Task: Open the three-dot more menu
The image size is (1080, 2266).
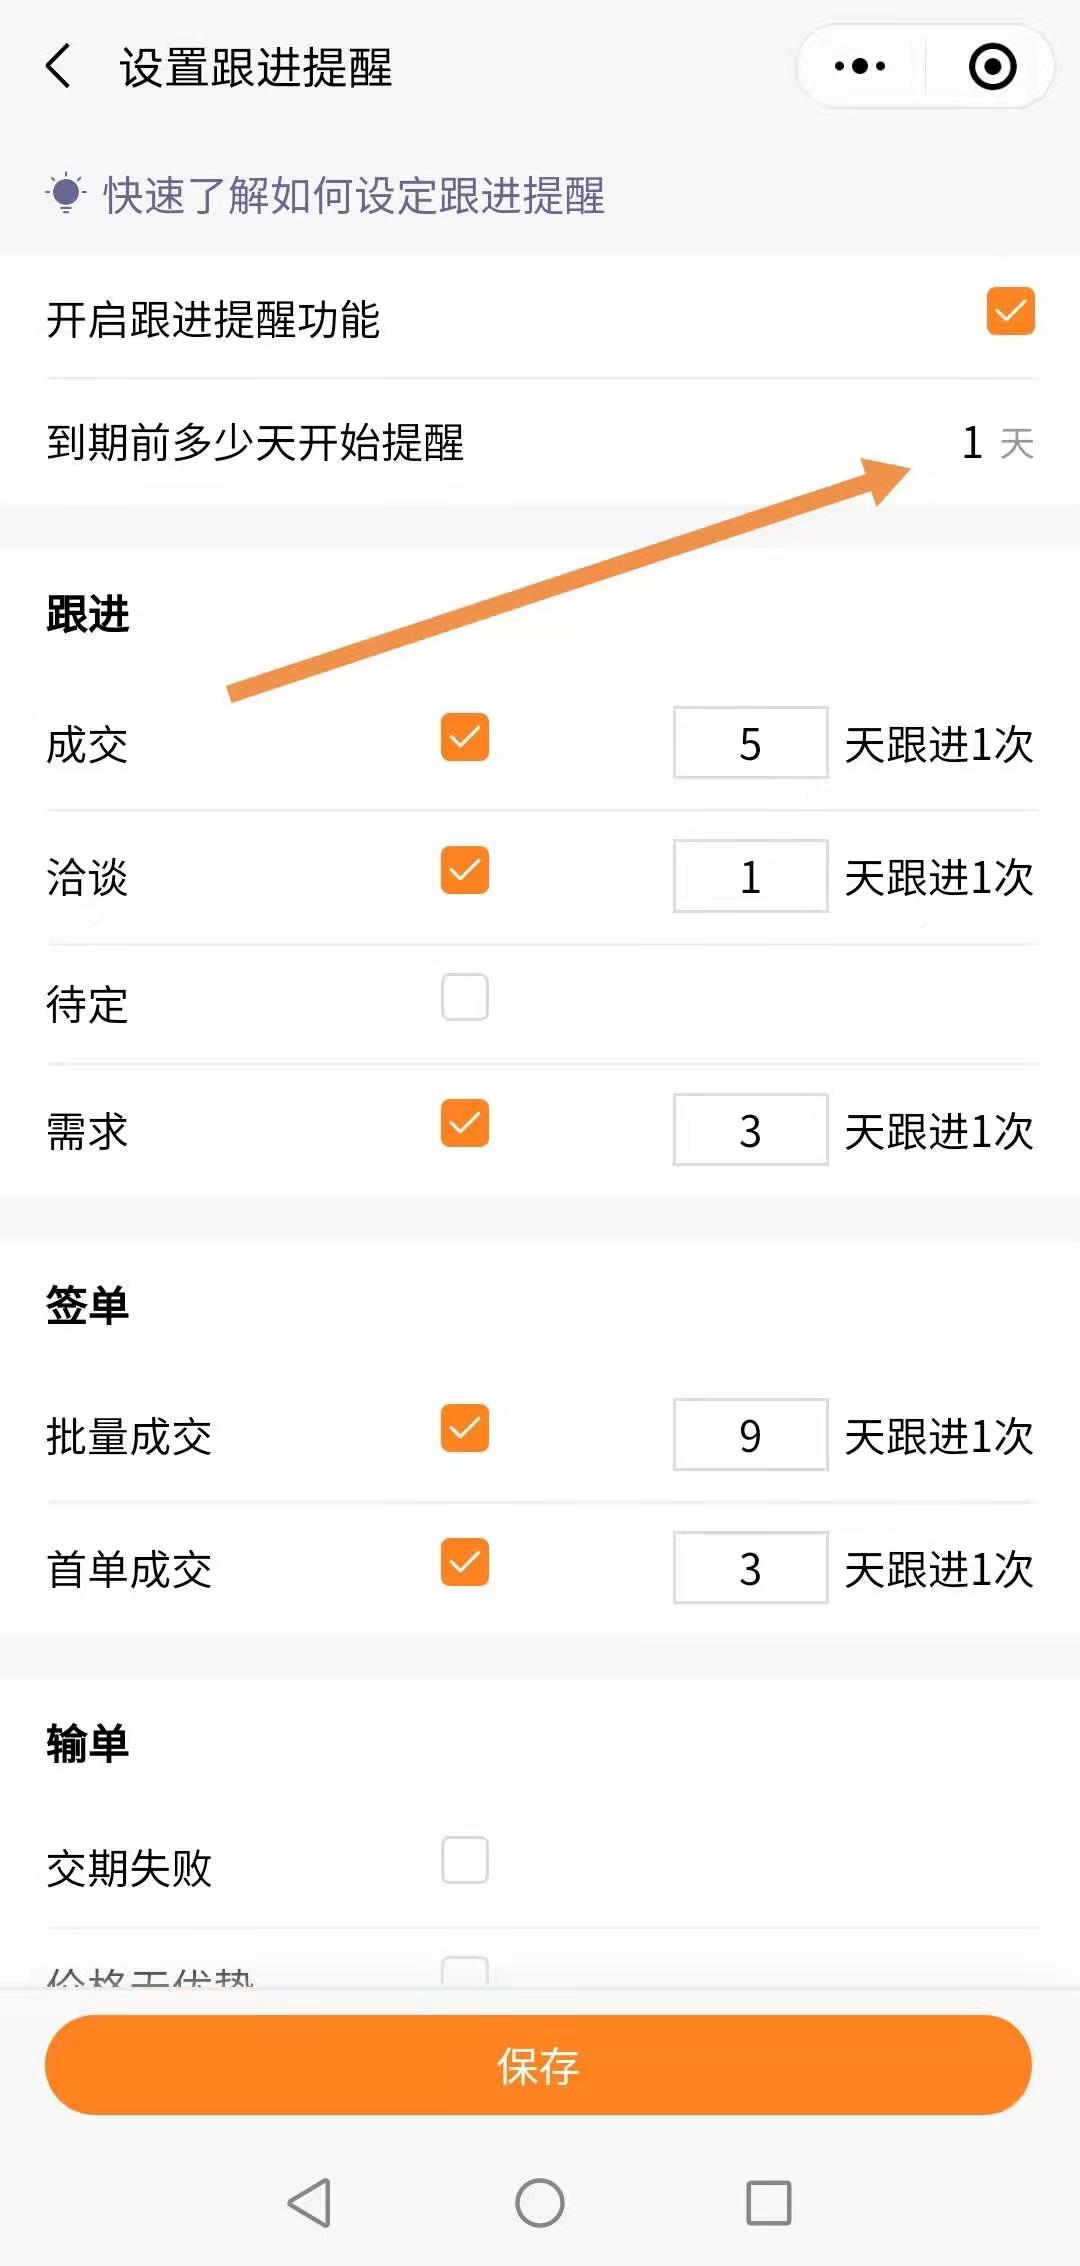Action: (860, 67)
